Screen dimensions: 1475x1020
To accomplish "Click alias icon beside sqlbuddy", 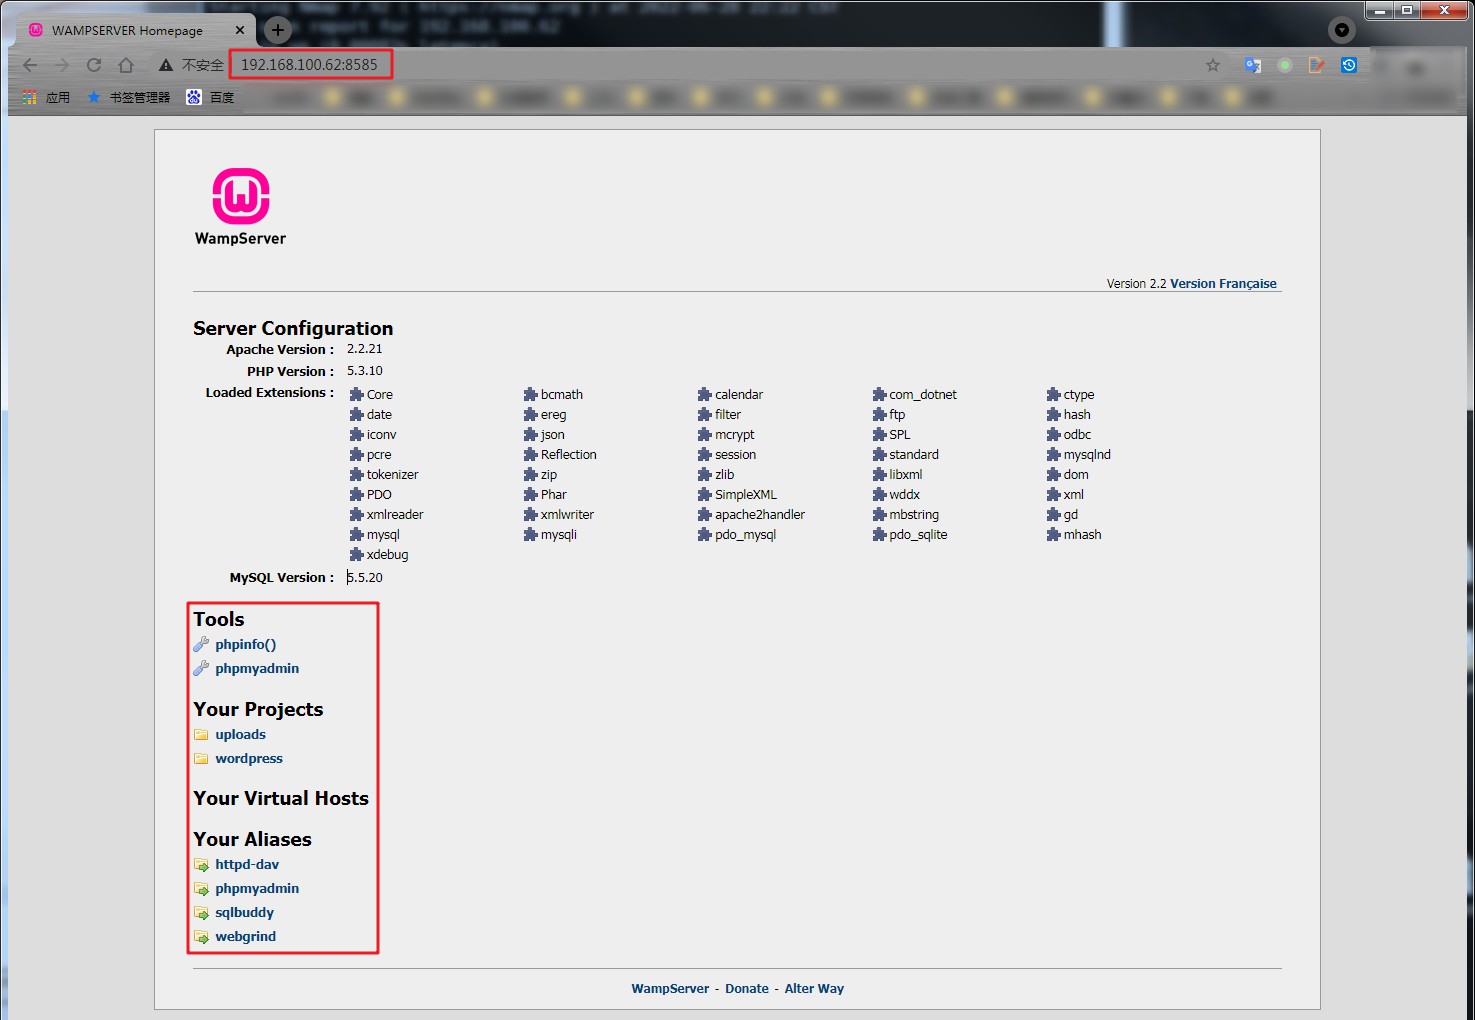I will (201, 913).
